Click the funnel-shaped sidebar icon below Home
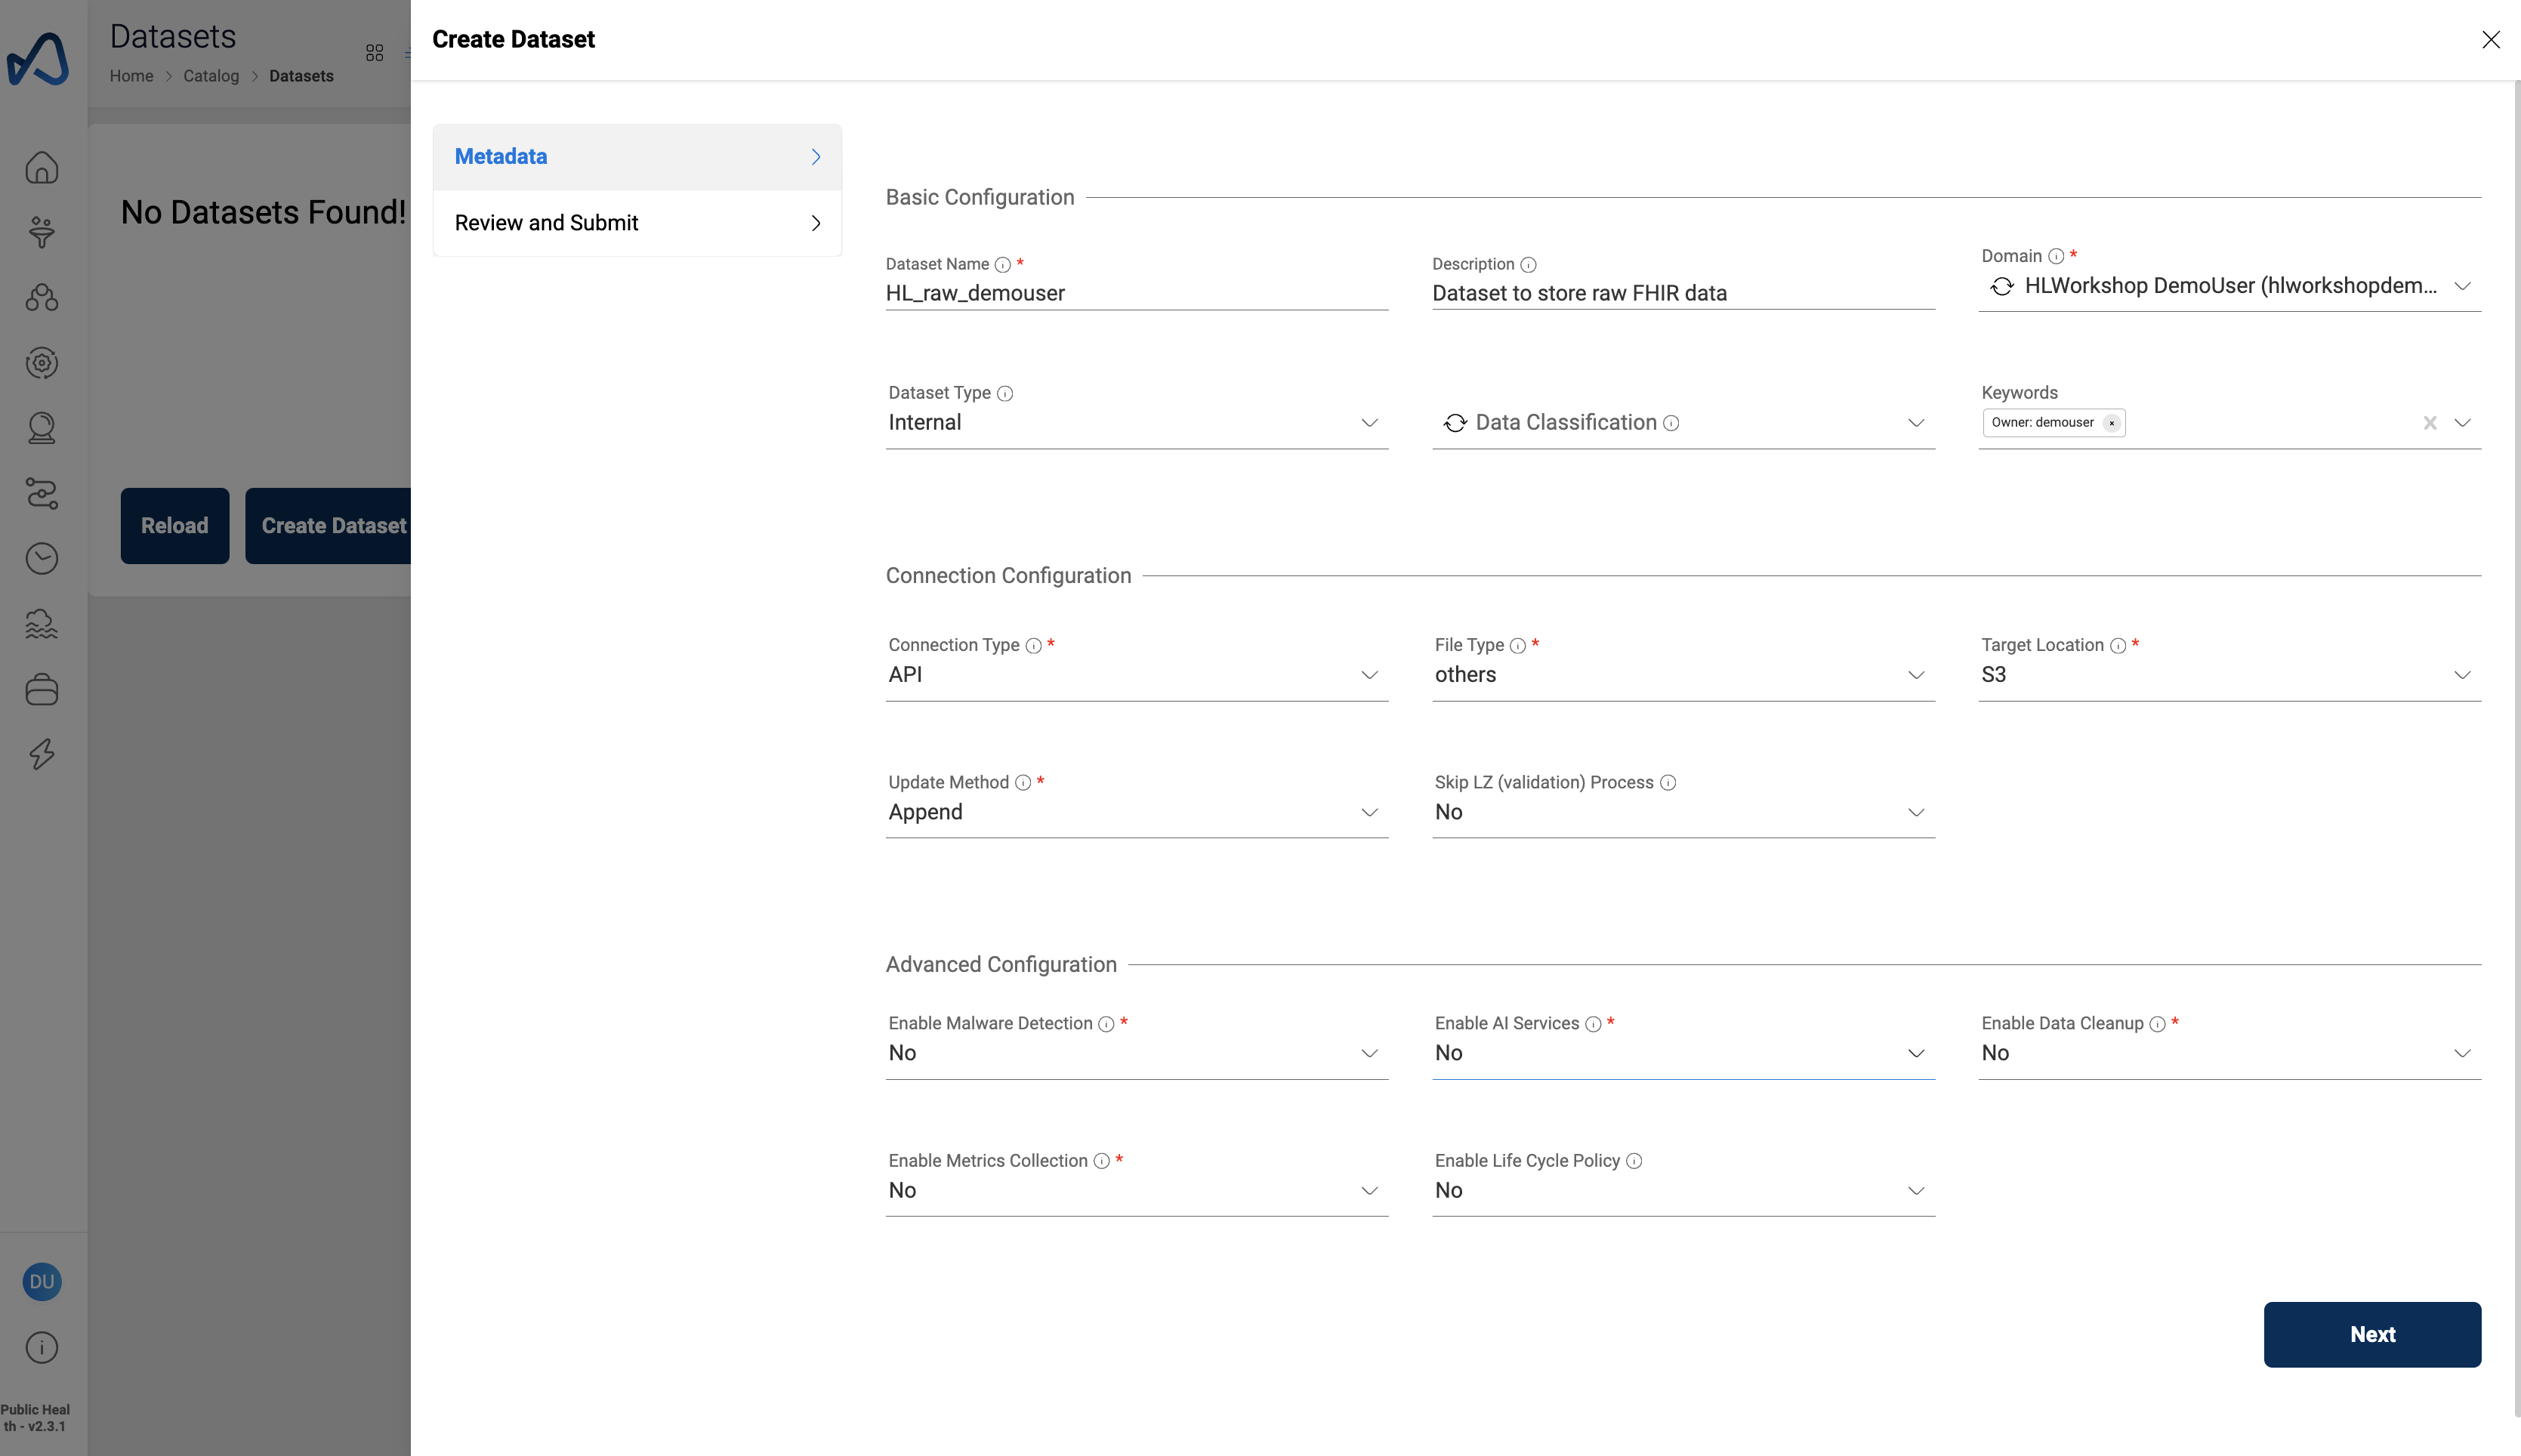The image size is (2521, 1456). click(x=42, y=232)
